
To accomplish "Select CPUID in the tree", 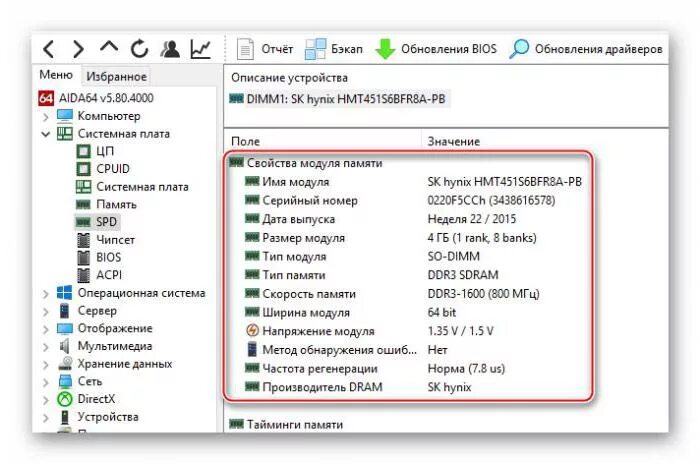I will point(103,169).
